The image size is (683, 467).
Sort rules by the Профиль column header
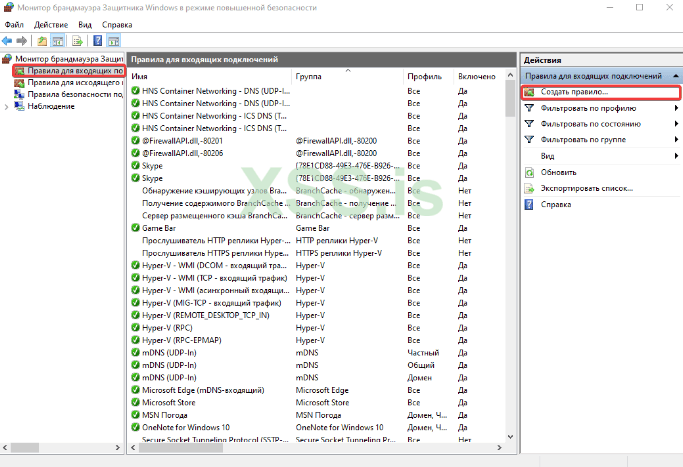[x=428, y=76]
